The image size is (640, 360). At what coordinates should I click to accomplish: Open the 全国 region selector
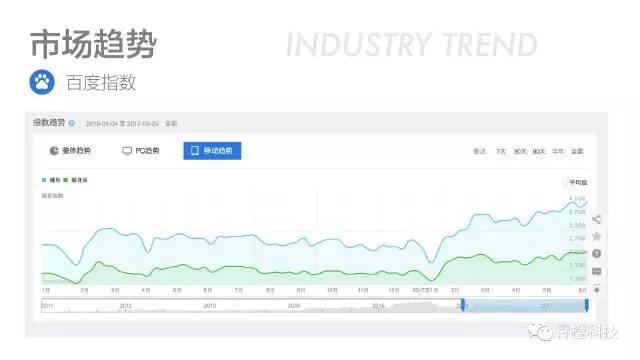coord(171,123)
